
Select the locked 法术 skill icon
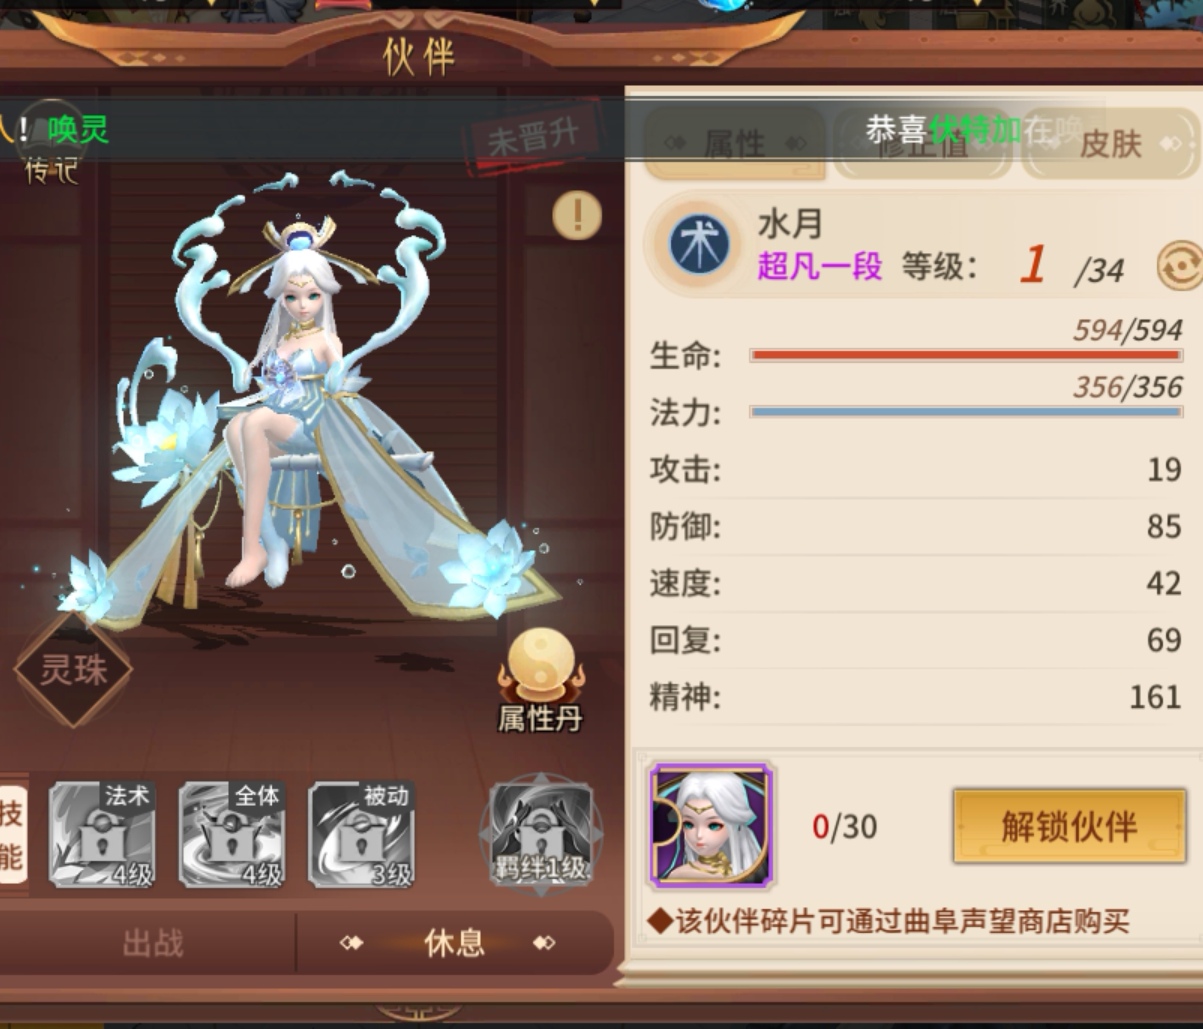(102, 835)
